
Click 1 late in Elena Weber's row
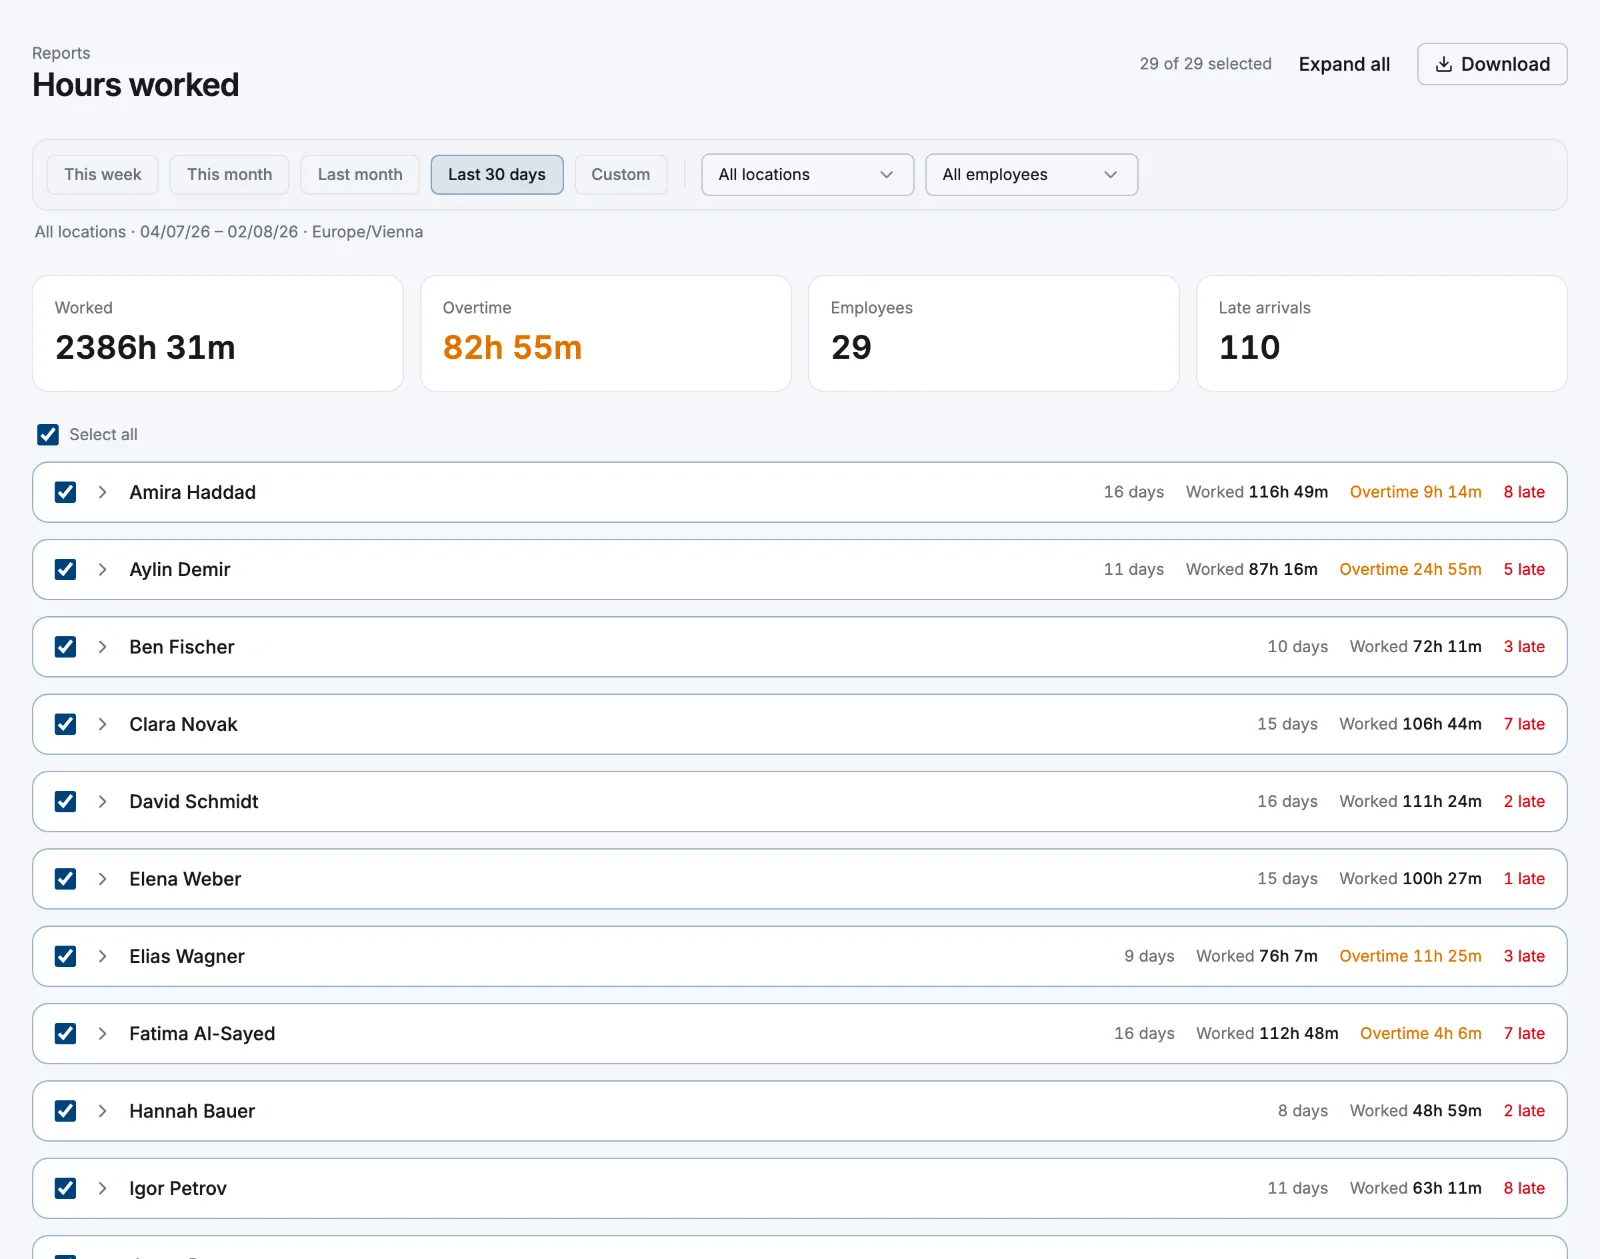(x=1524, y=879)
